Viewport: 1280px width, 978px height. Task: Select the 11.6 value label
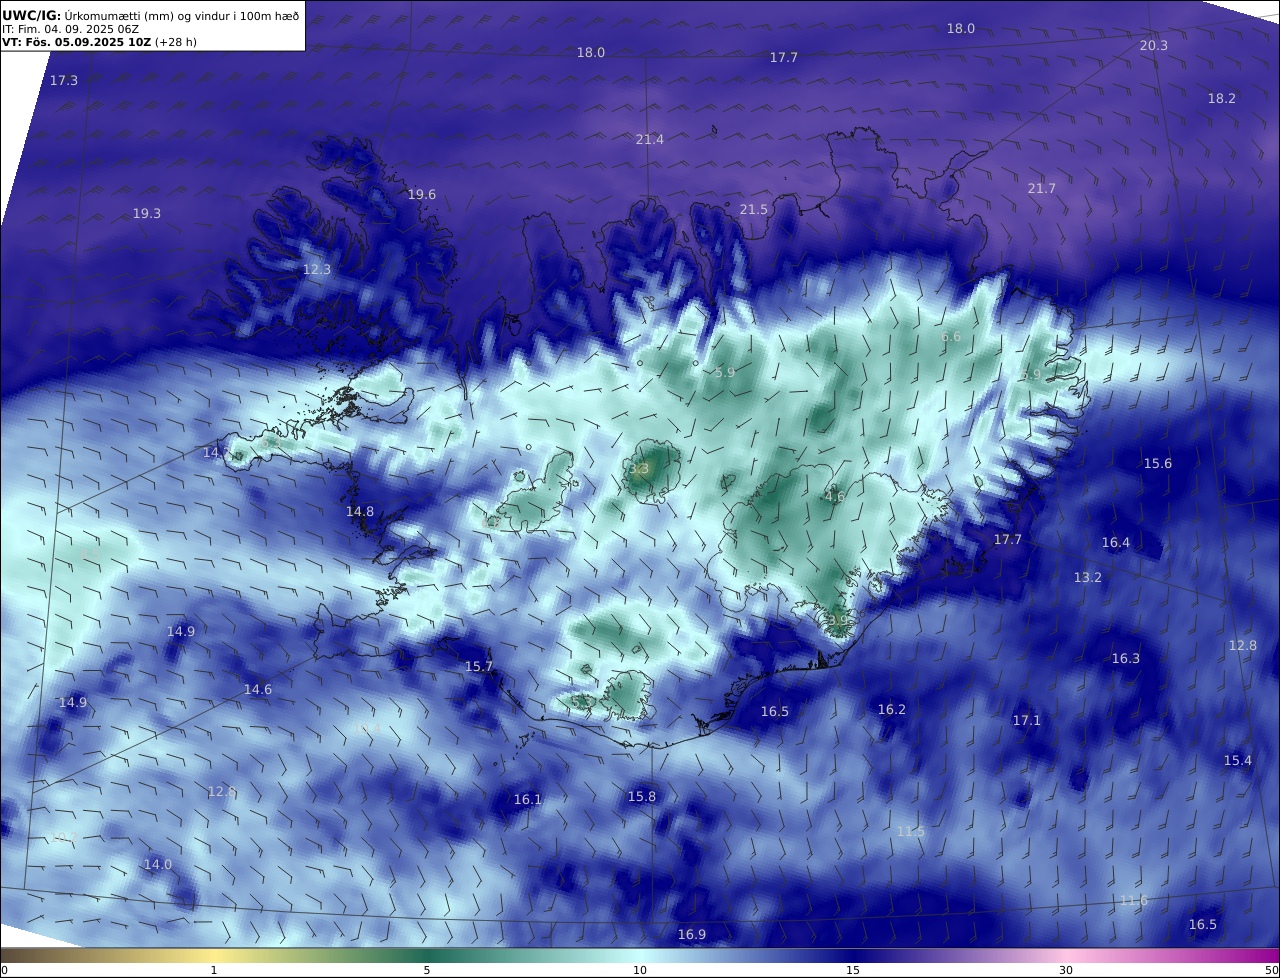coord(1133,900)
